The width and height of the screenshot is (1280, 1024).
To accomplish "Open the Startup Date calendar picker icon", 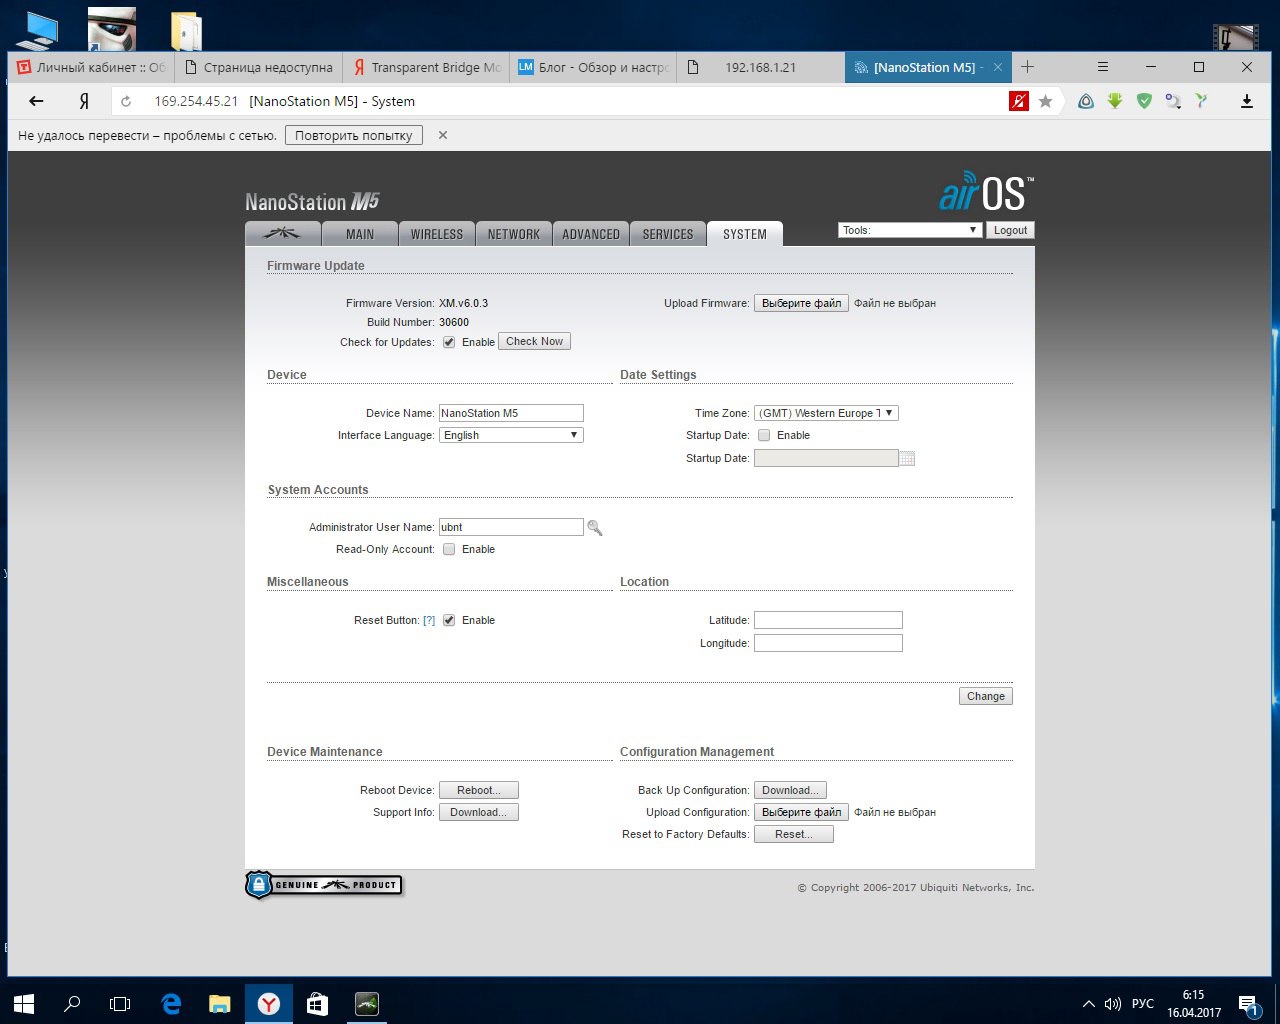I will [907, 459].
